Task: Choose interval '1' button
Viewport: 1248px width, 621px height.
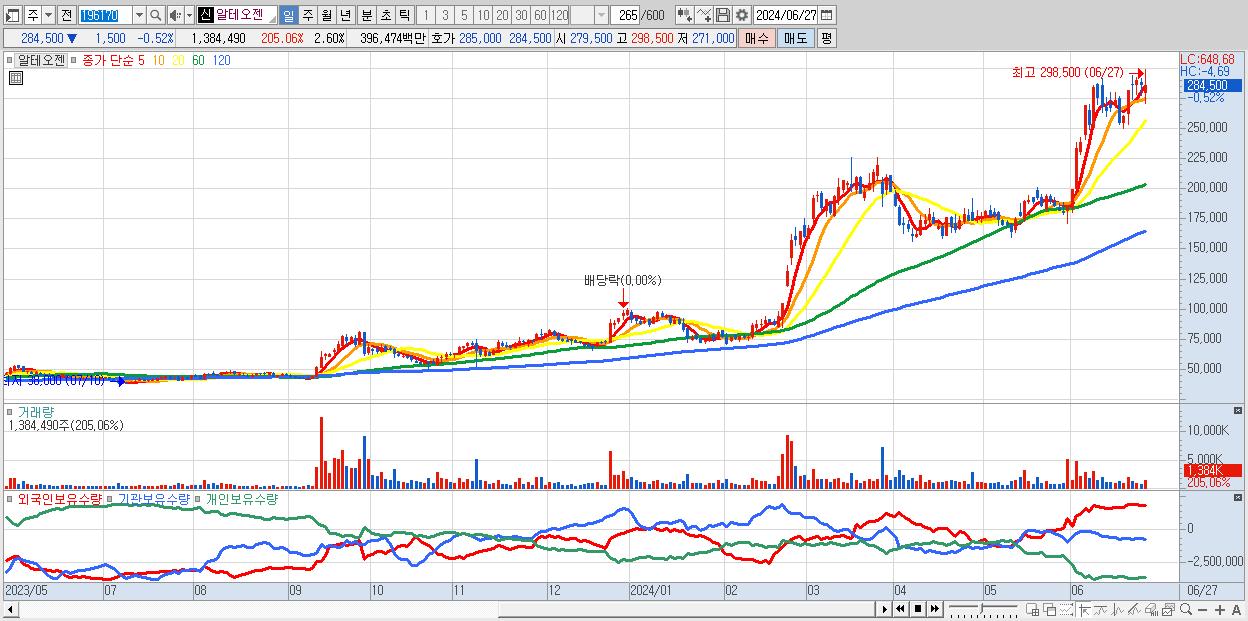Action: pos(425,15)
